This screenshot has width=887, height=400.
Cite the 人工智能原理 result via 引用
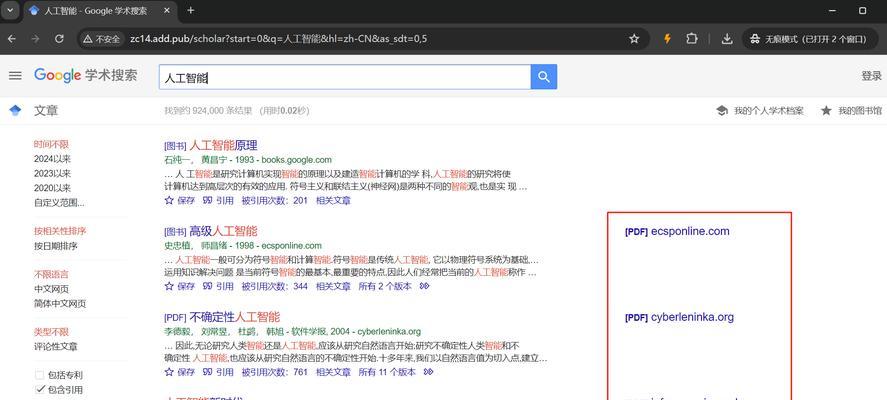pos(218,200)
